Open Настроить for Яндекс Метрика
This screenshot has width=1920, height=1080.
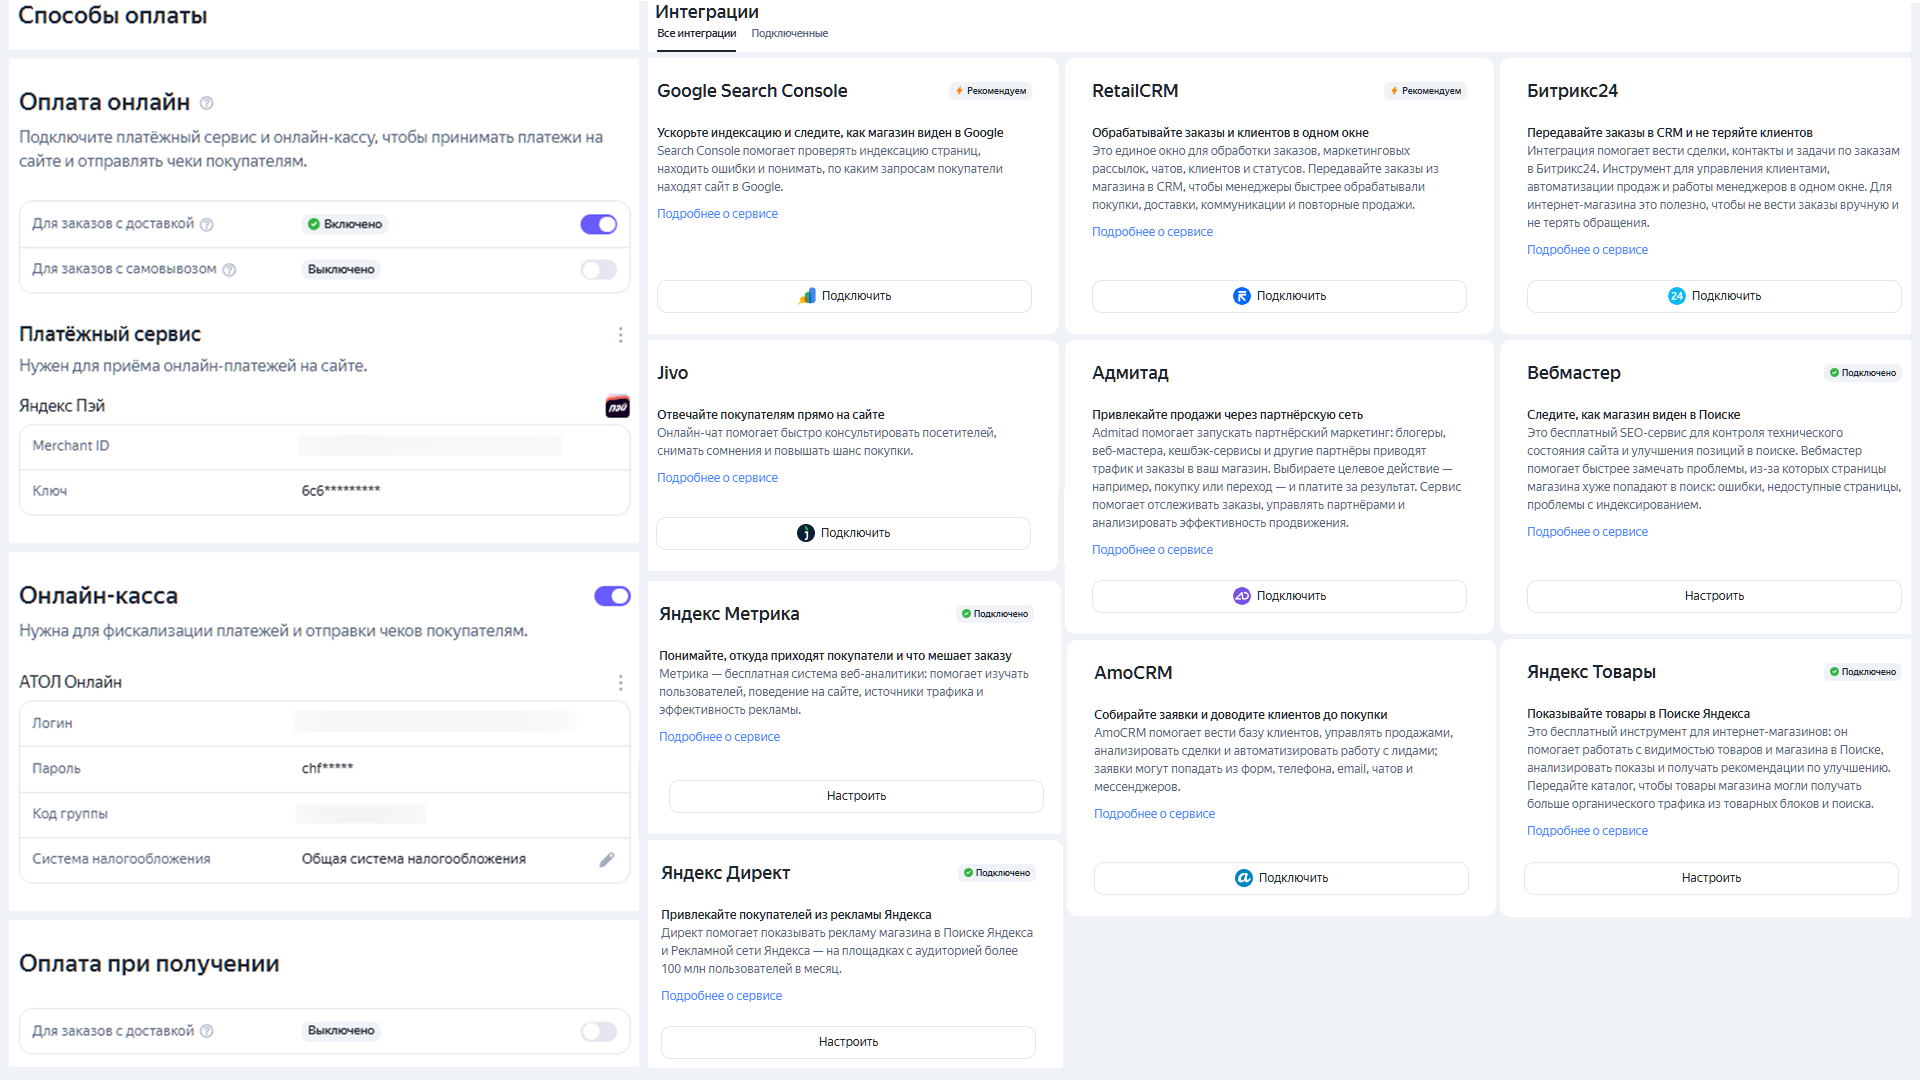856,796
